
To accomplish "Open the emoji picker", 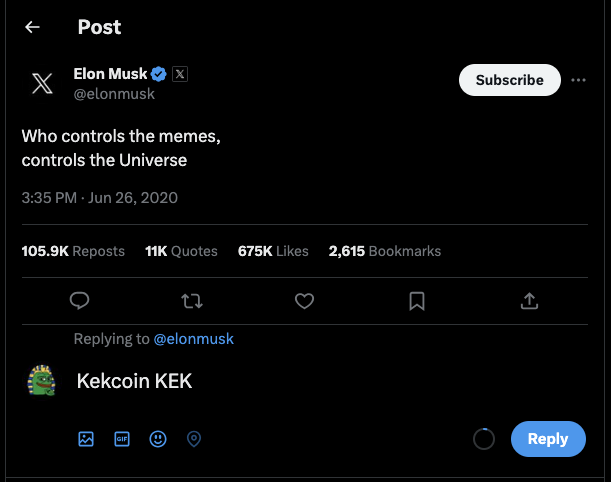I will pyautogui.click(x=158, y=438).
